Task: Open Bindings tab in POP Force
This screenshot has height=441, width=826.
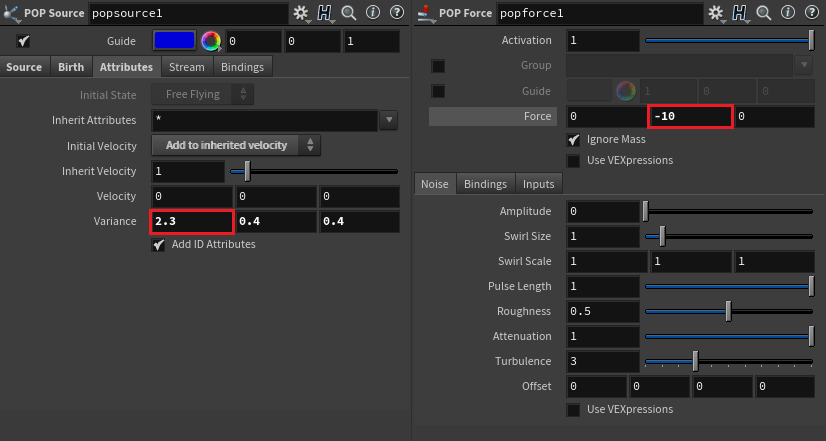Action: 485,184
